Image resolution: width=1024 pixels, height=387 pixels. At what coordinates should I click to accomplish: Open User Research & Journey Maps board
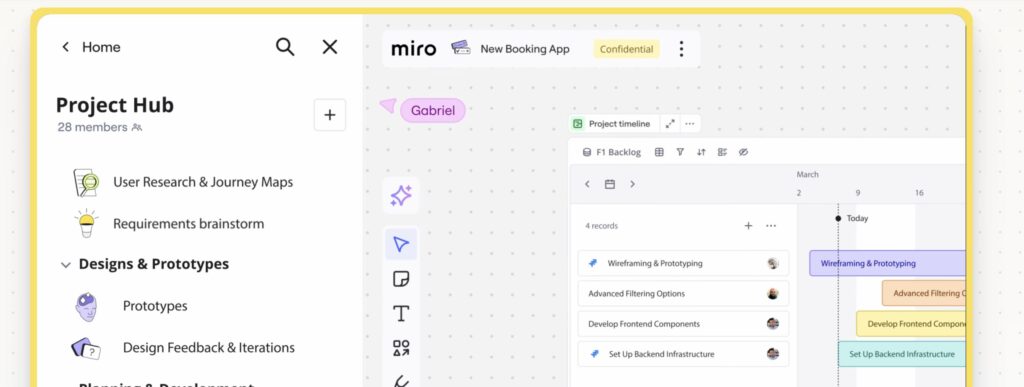coord(203,182)
